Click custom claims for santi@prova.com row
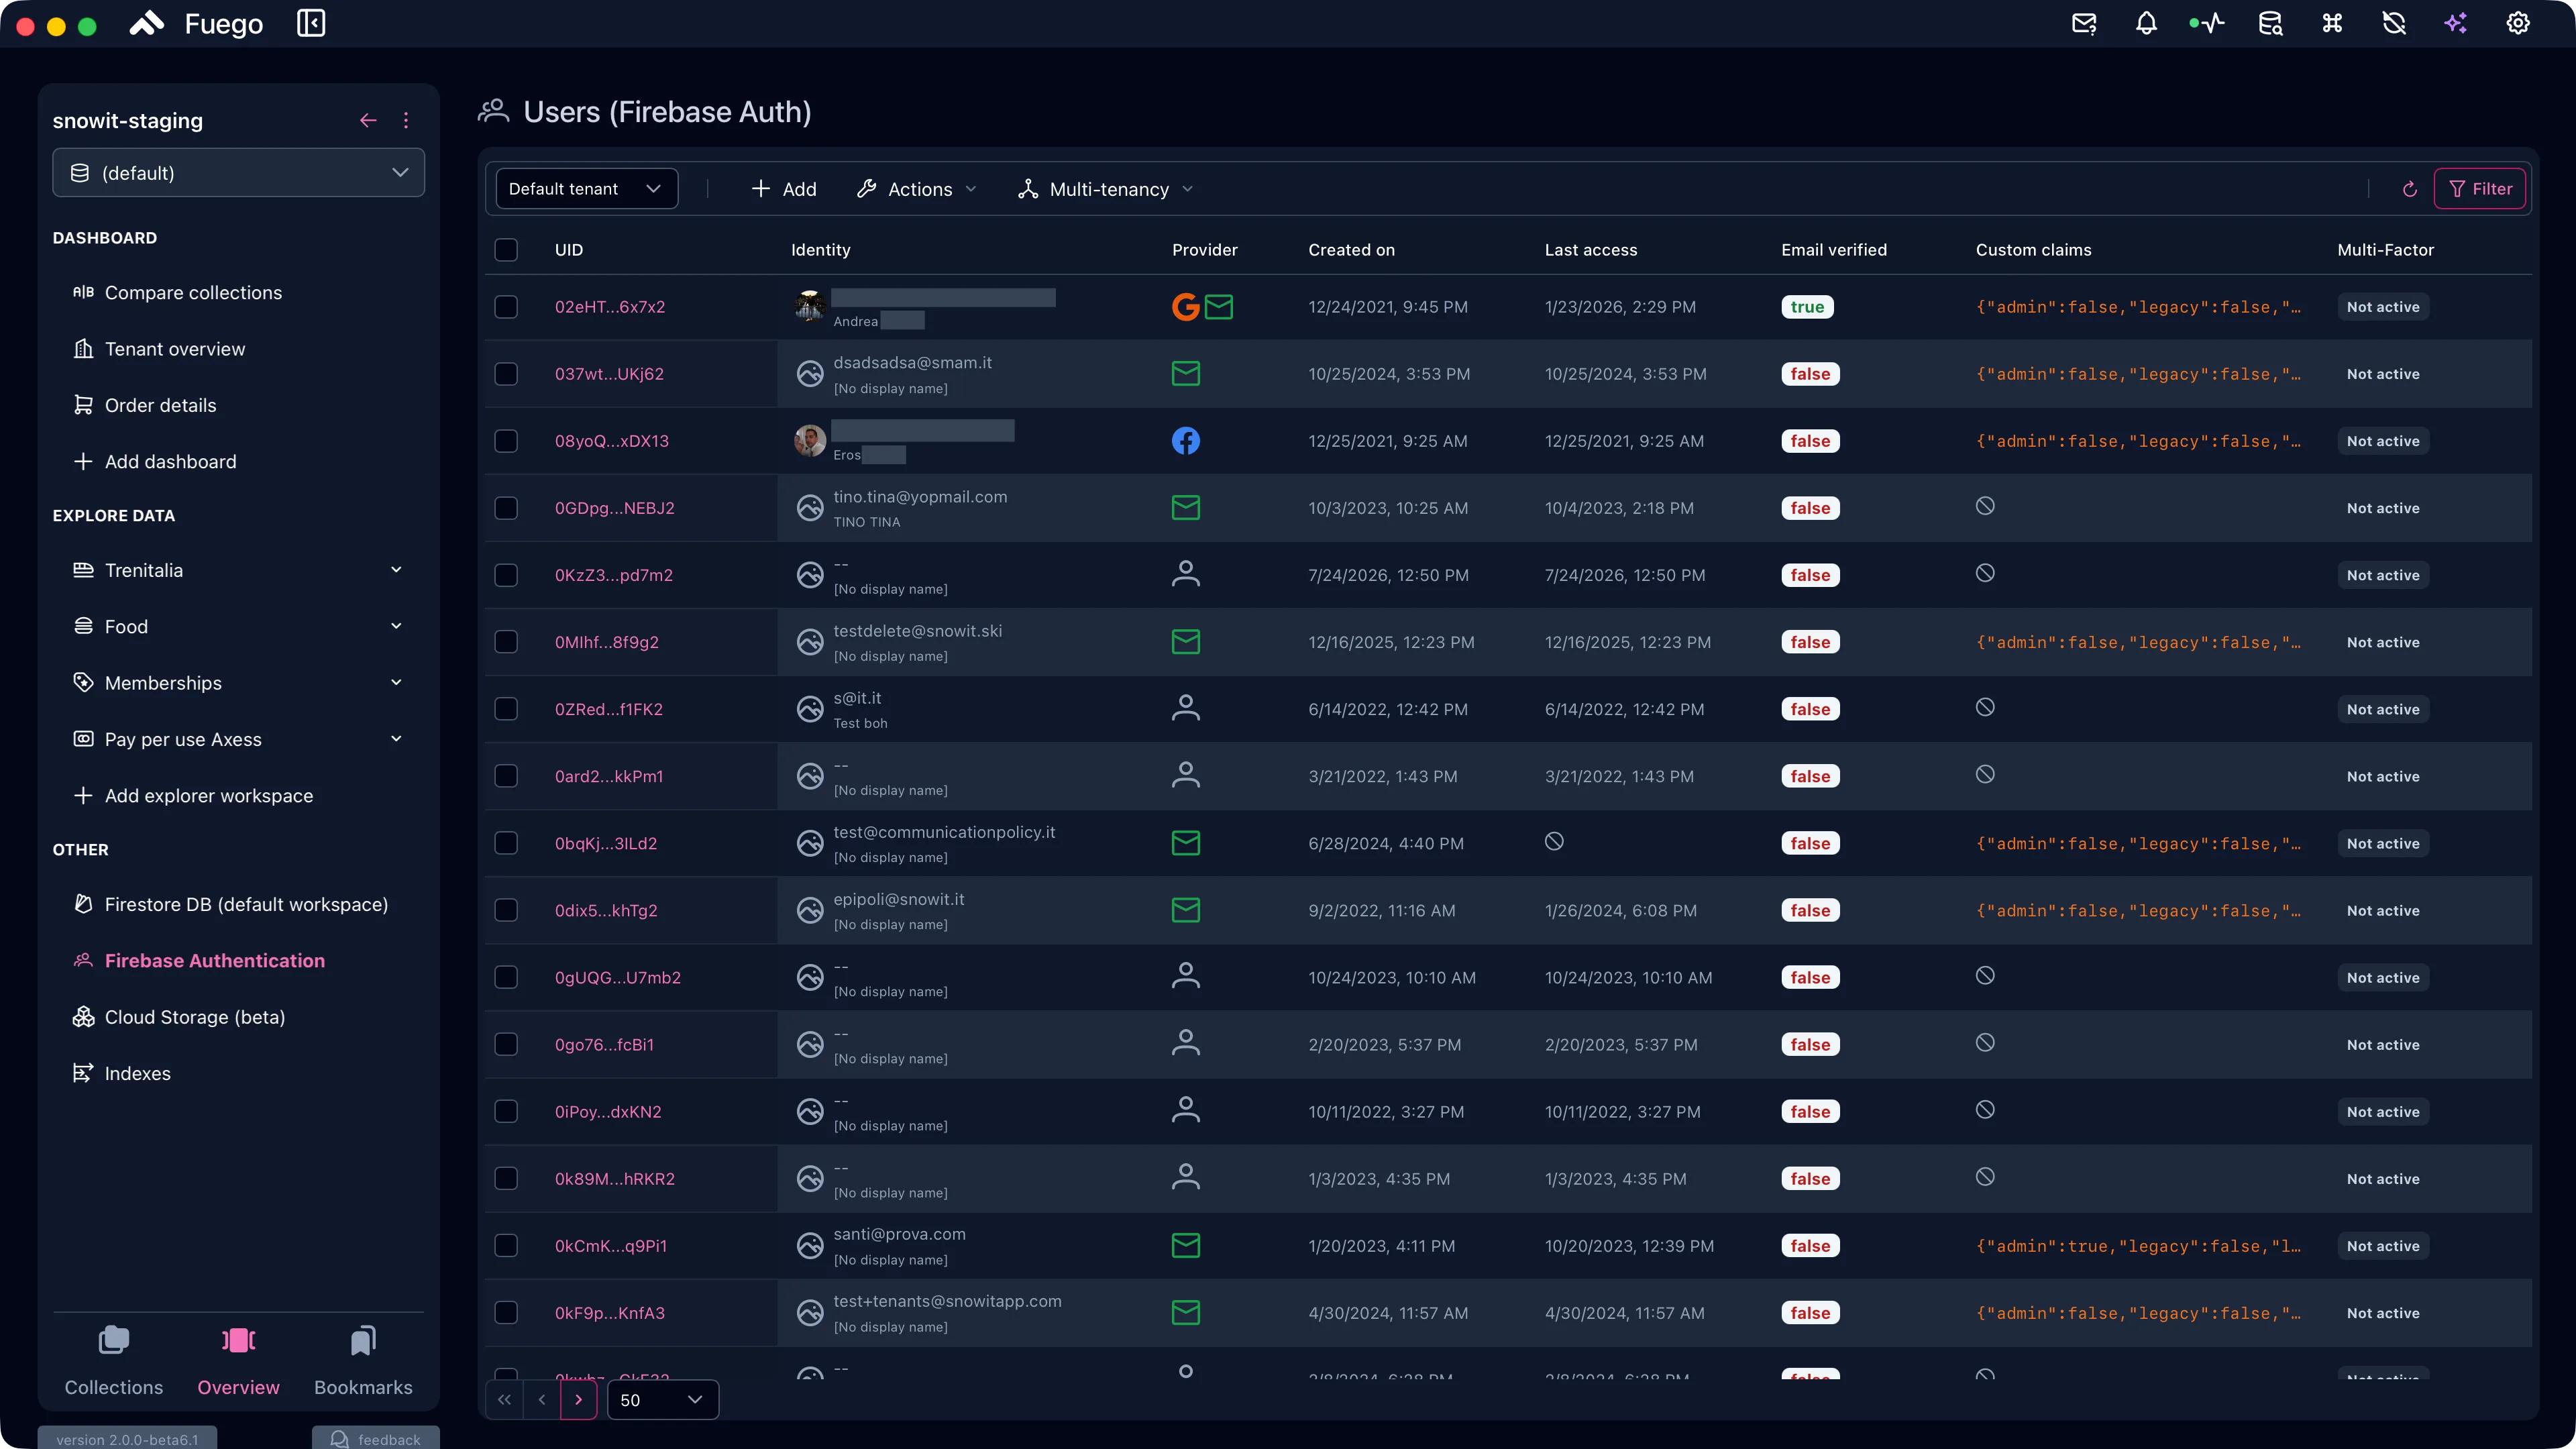Viewport: 2576px width, 1449px height. pos(2138,1245)
